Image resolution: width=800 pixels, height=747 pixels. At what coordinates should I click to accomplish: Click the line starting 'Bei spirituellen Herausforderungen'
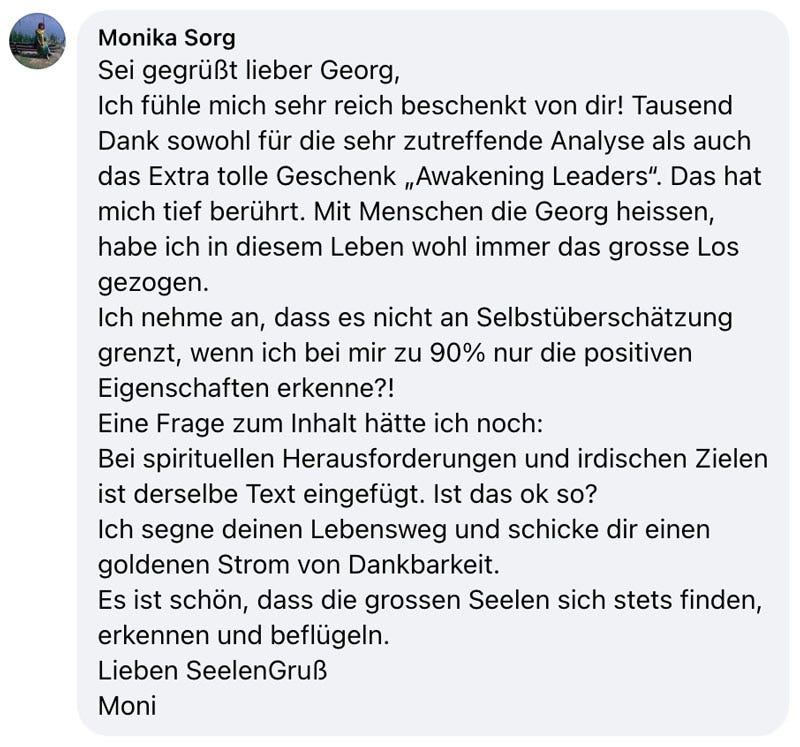pos(432,459)
